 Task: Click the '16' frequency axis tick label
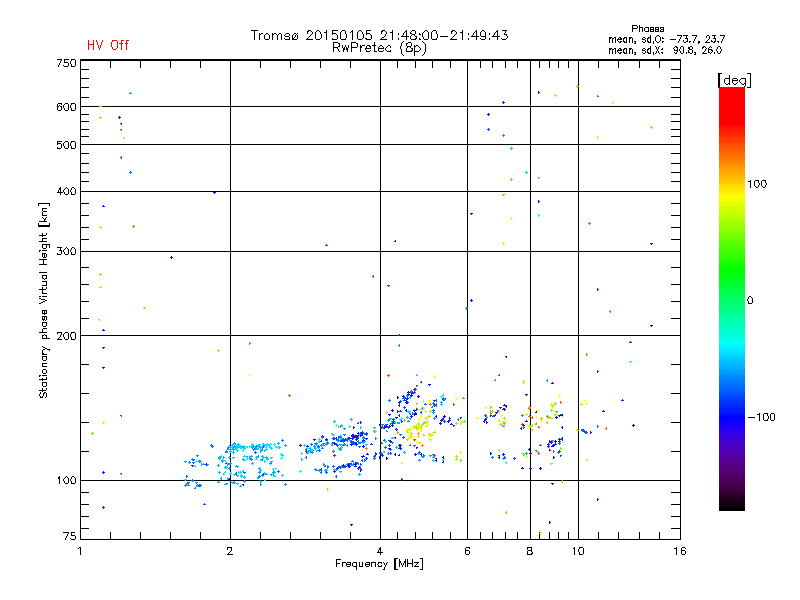(x=680, y=551)
